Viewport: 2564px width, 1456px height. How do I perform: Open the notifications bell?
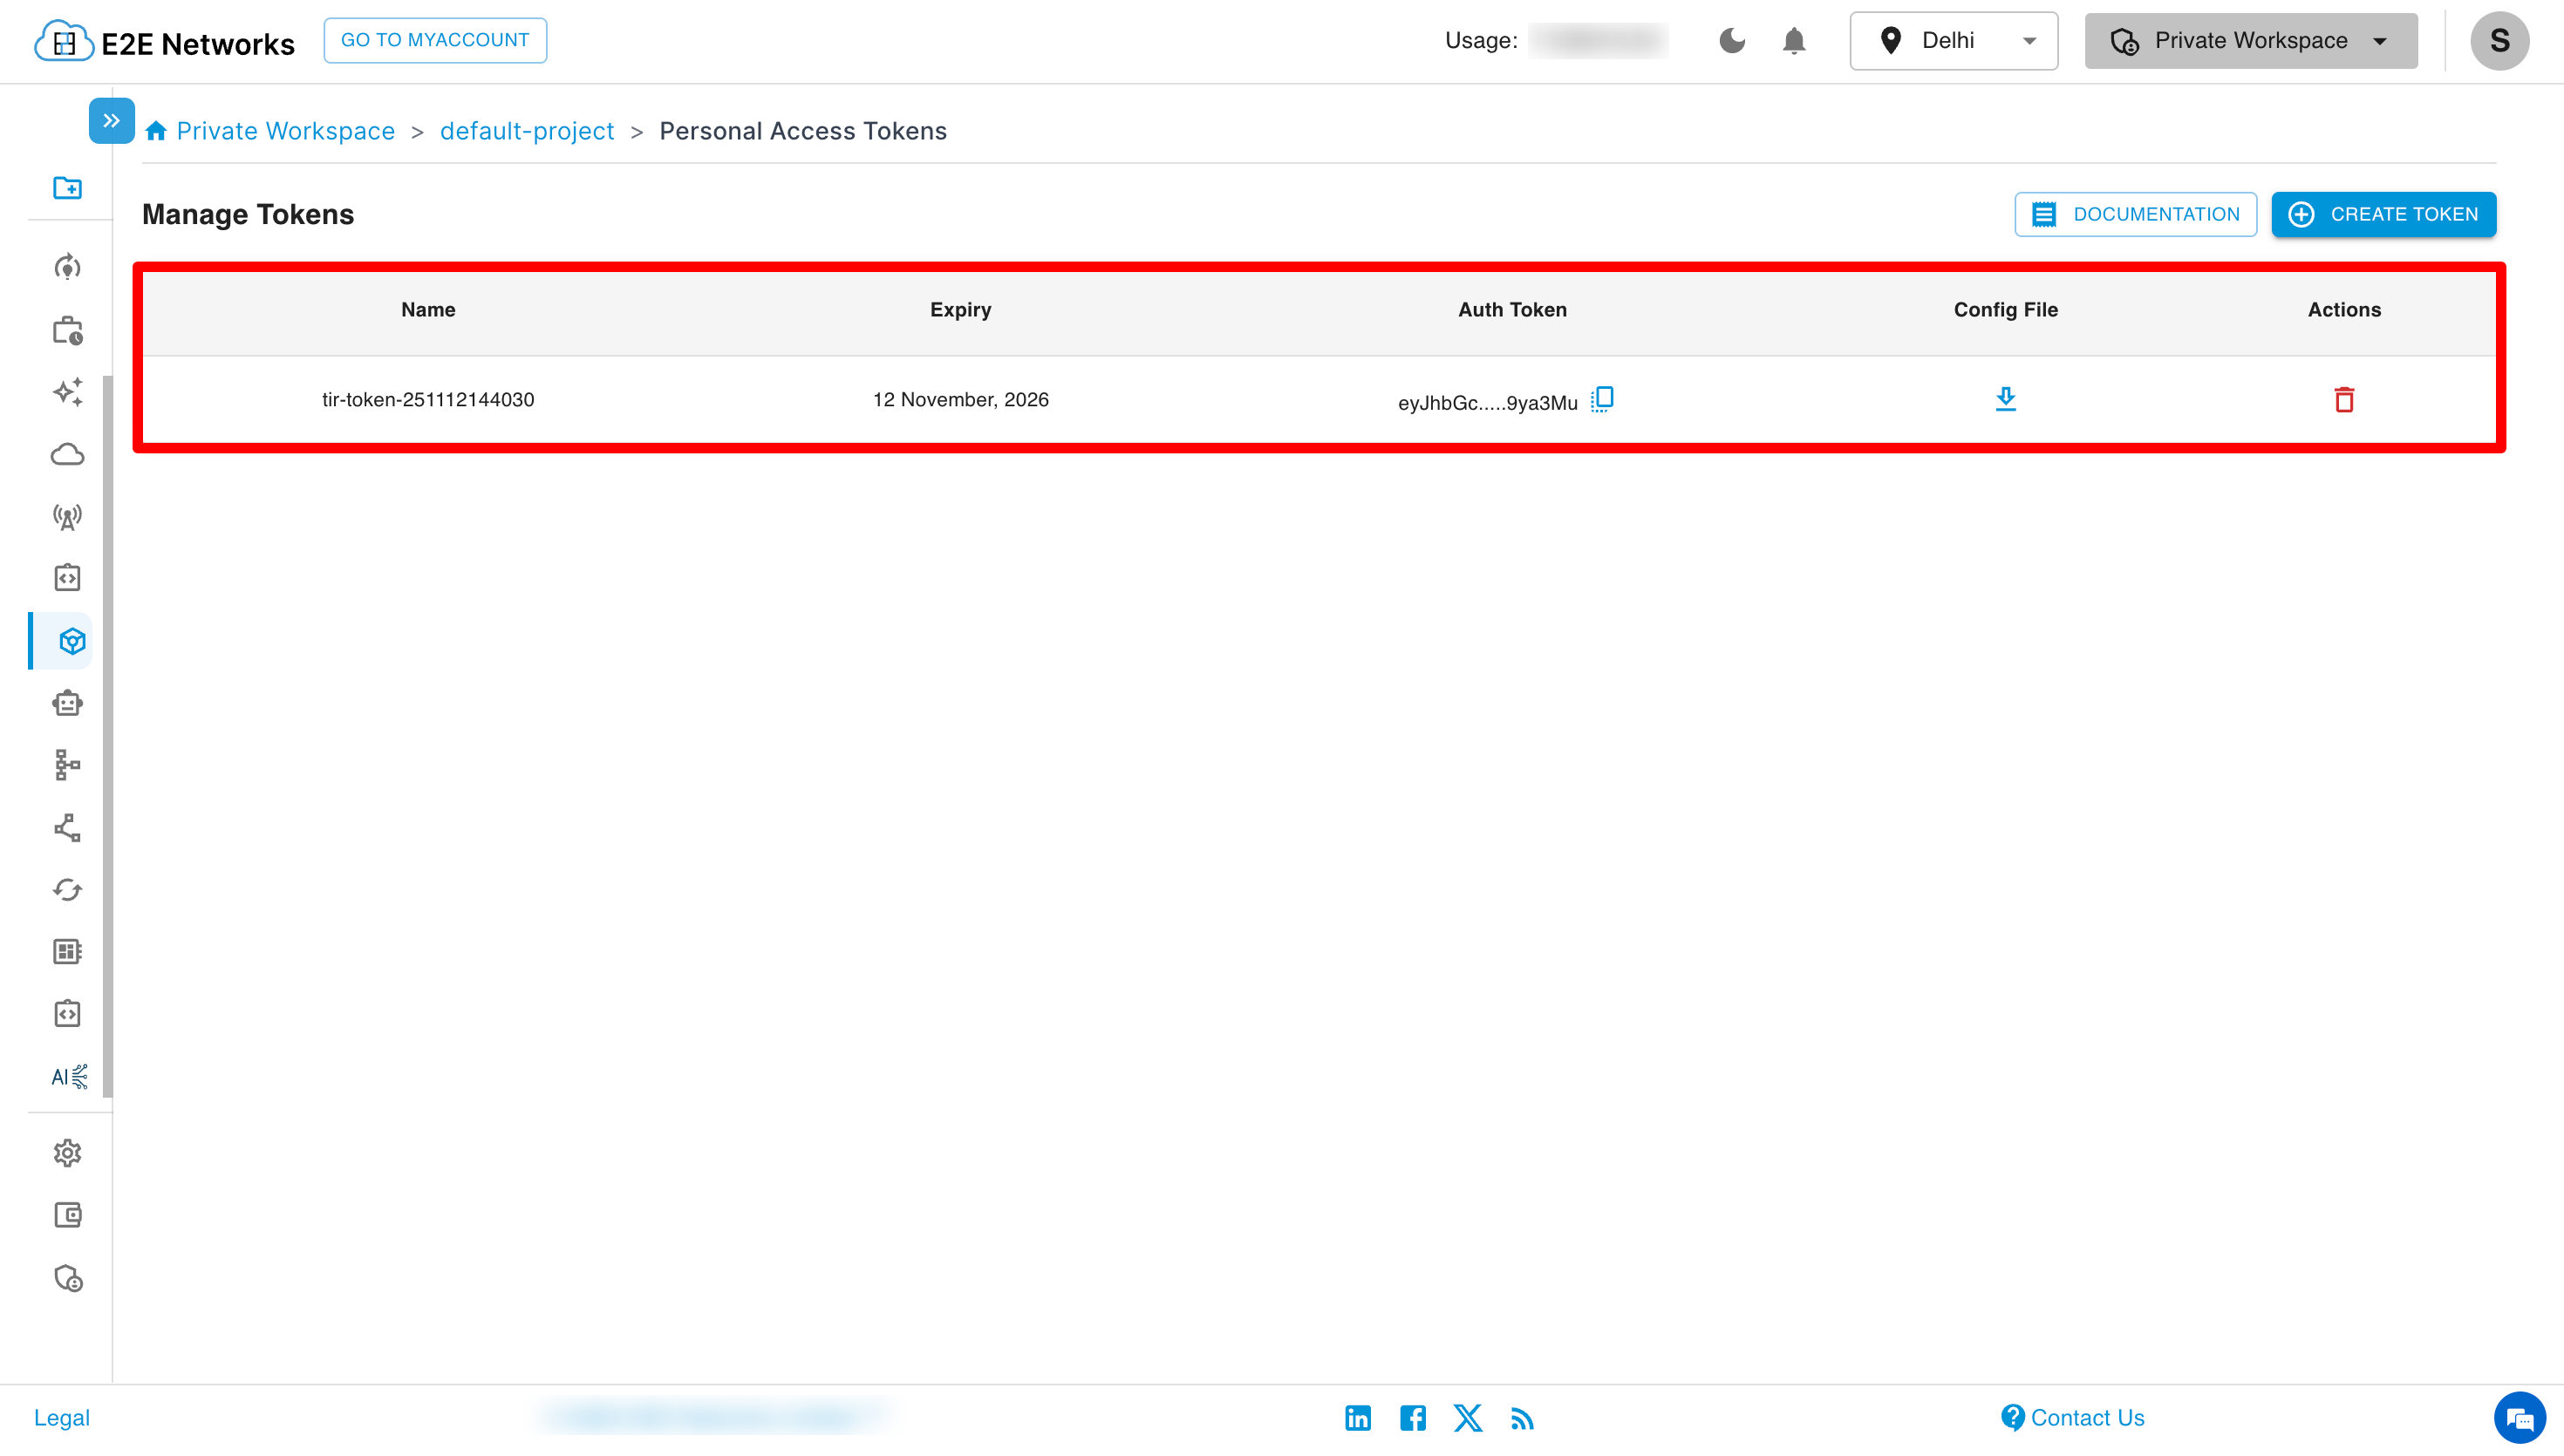pyautogui.click(x=1794, y=41)
